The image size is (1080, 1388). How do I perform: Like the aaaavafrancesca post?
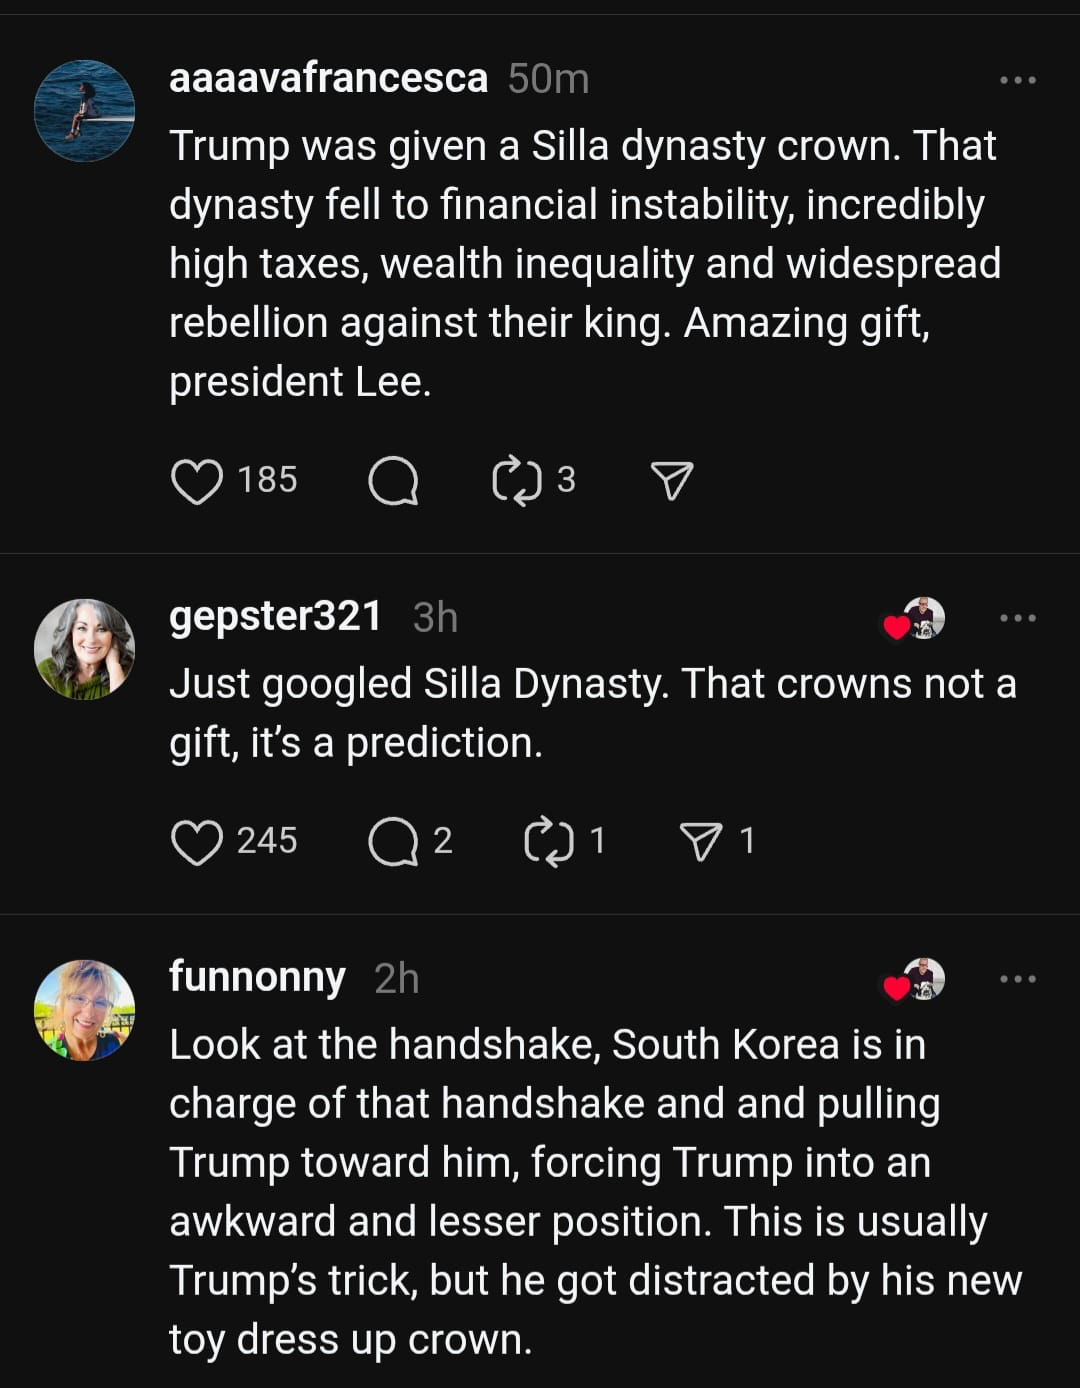click(x=197, y=481)
